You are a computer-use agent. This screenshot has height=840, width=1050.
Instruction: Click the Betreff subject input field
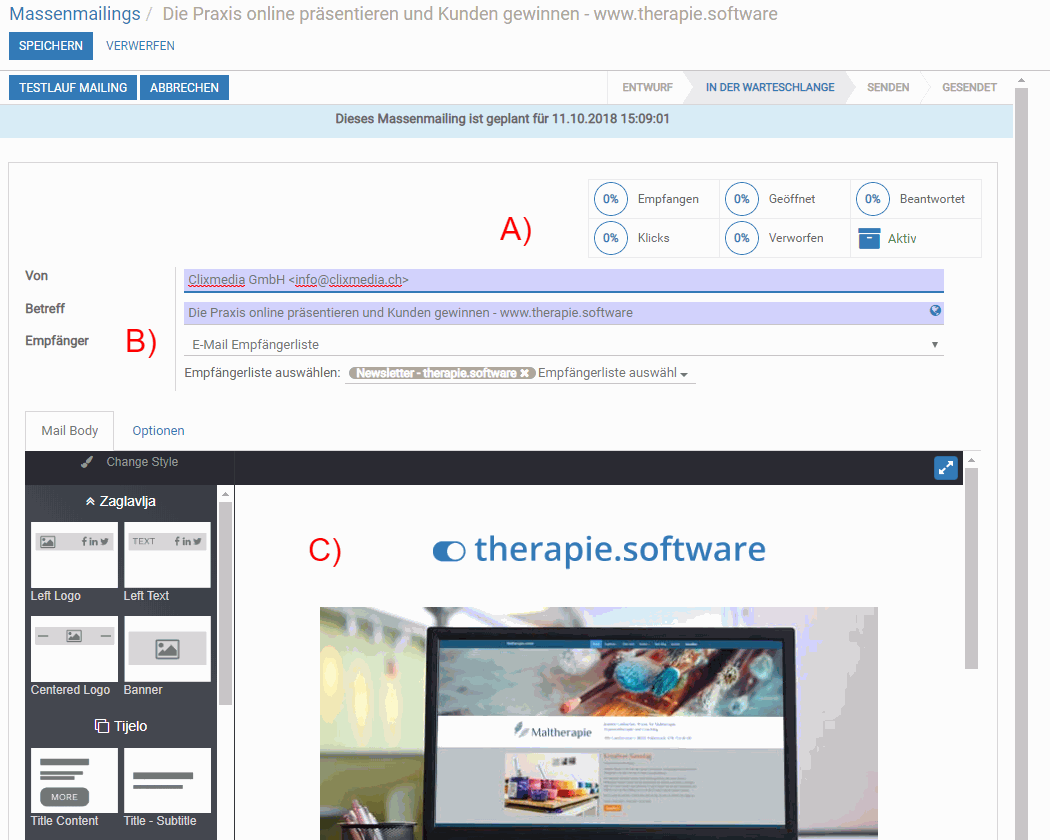[x=563, y=313]
